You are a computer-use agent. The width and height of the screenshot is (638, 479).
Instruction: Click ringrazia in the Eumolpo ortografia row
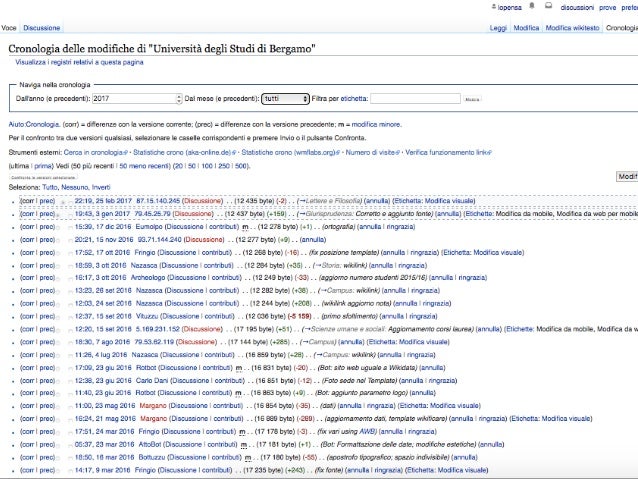point(400,227)
